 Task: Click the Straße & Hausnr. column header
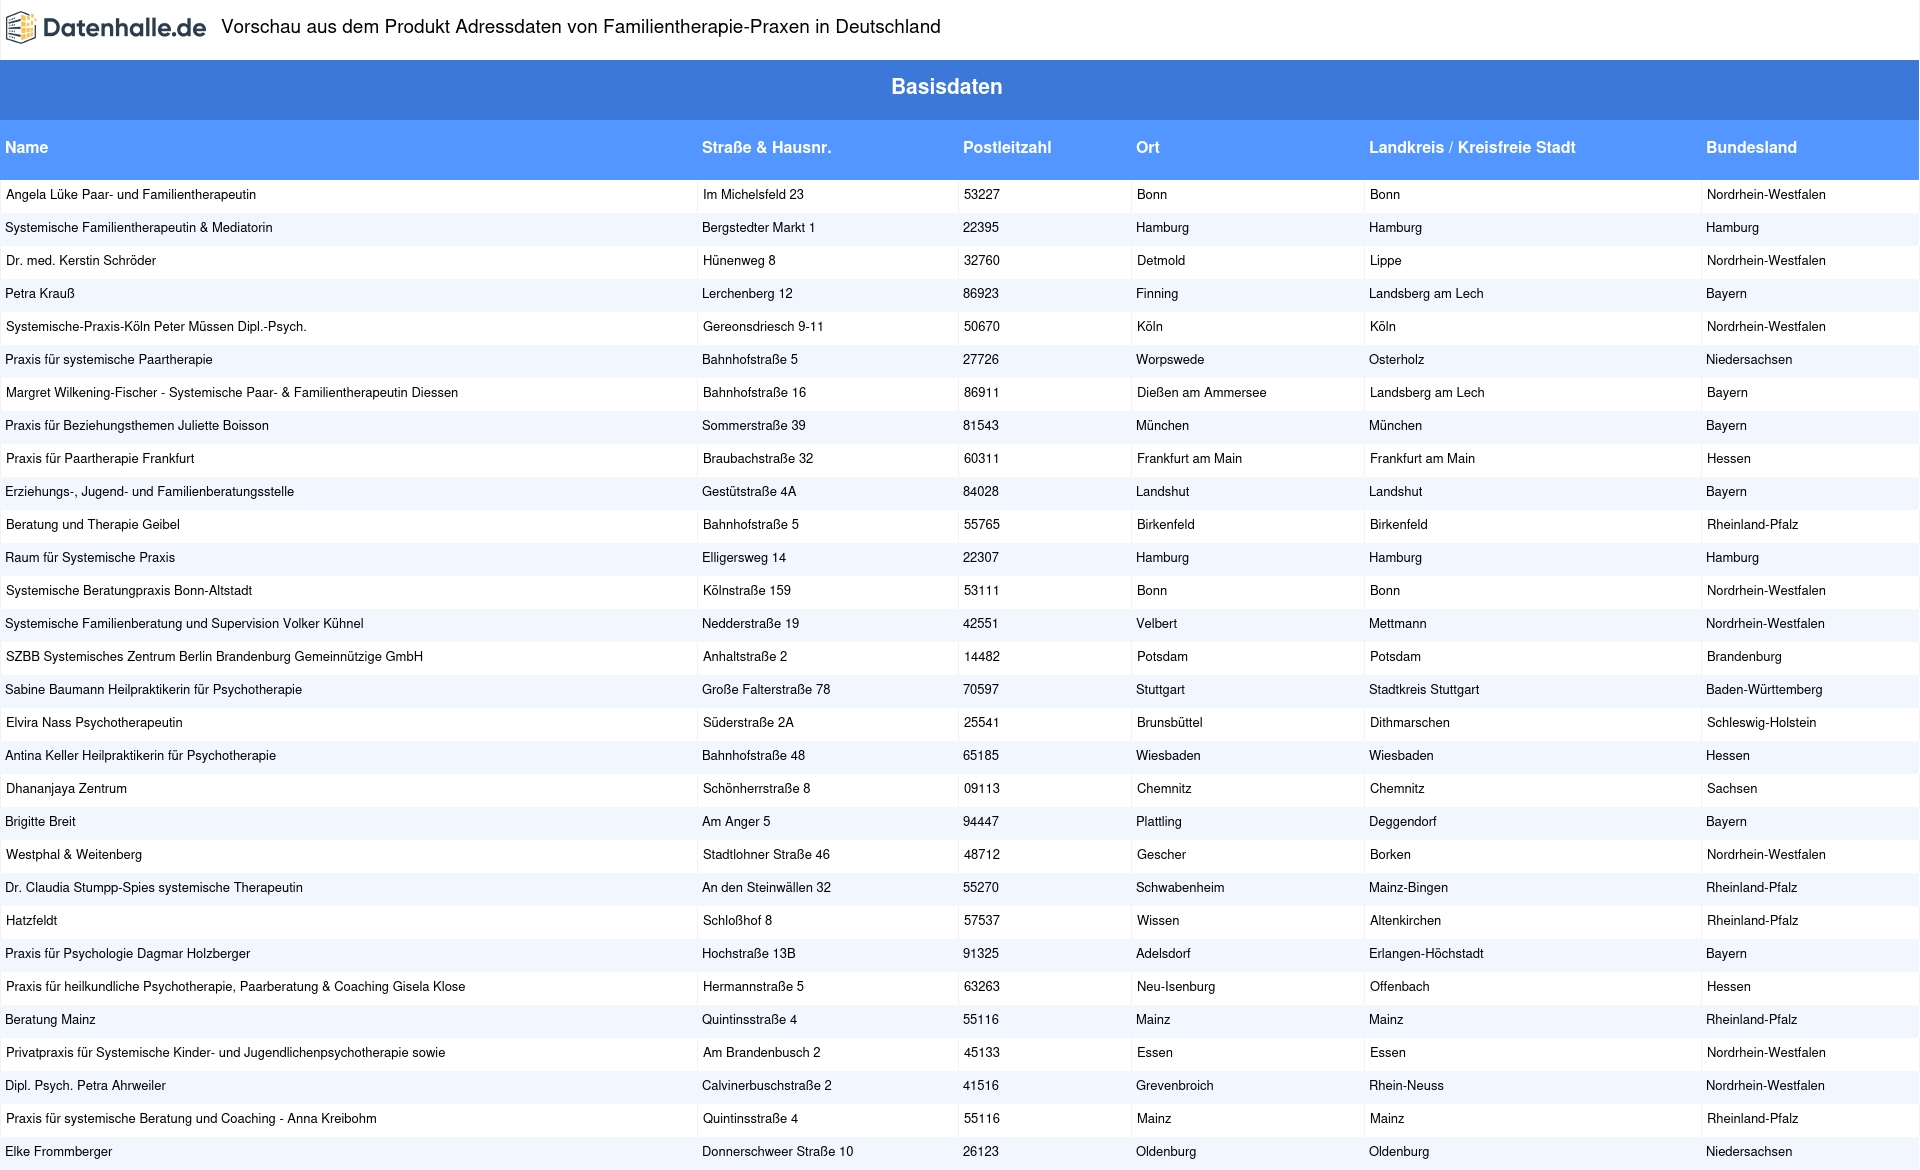(766, 148)
